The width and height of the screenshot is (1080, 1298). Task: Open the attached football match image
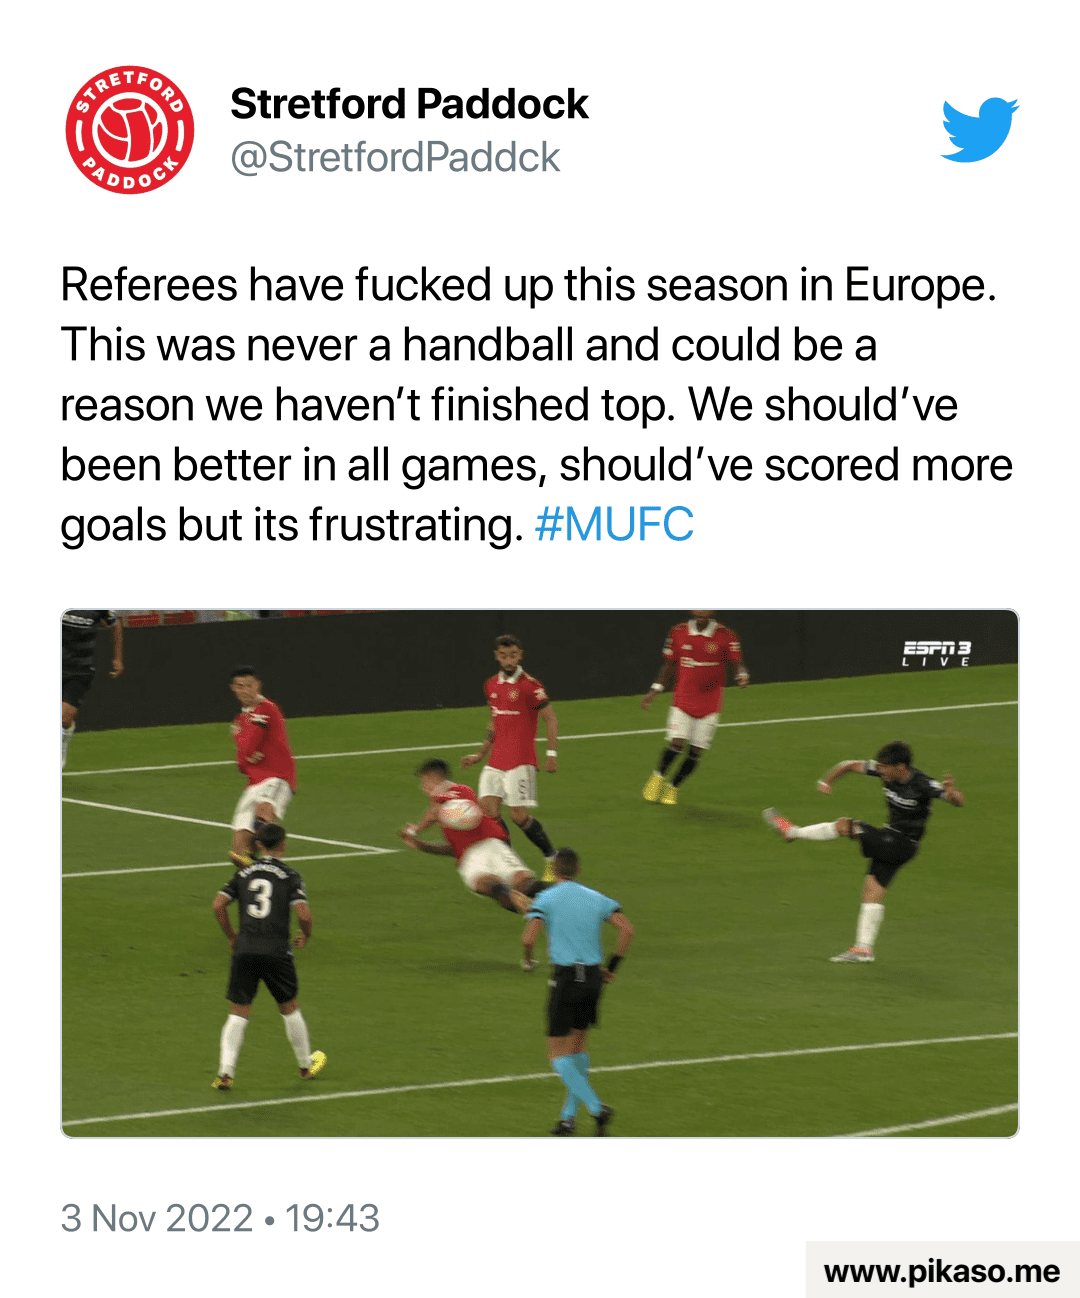(540, 873)
